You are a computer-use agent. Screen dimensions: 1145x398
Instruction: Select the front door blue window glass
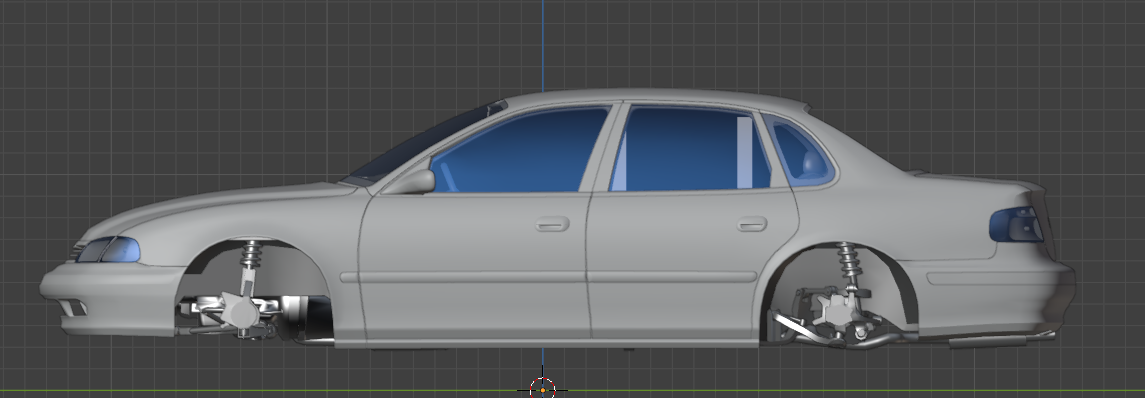coord(523,150)
